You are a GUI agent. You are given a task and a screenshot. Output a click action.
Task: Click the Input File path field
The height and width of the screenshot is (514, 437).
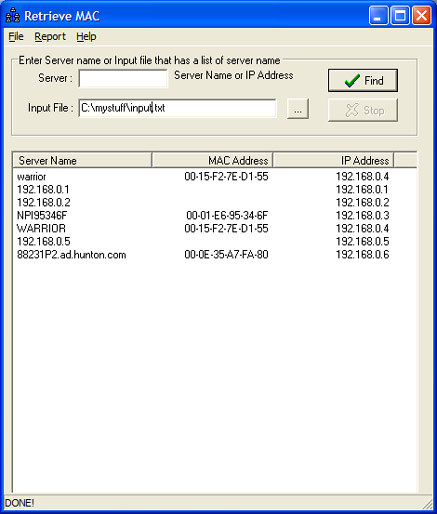click(x=177, y=108)
